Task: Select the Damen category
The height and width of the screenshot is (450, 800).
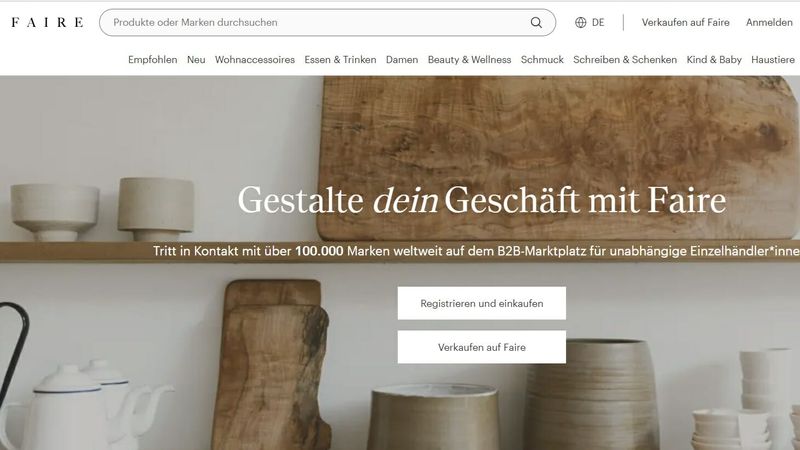Action: 402,60
